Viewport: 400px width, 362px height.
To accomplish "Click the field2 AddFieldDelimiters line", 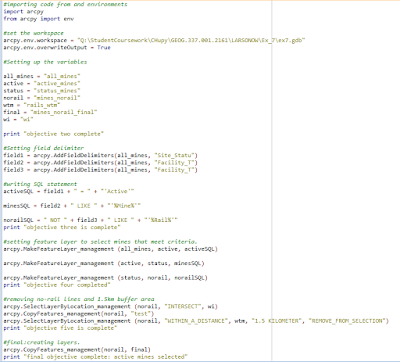I will [x=101, y=163].
